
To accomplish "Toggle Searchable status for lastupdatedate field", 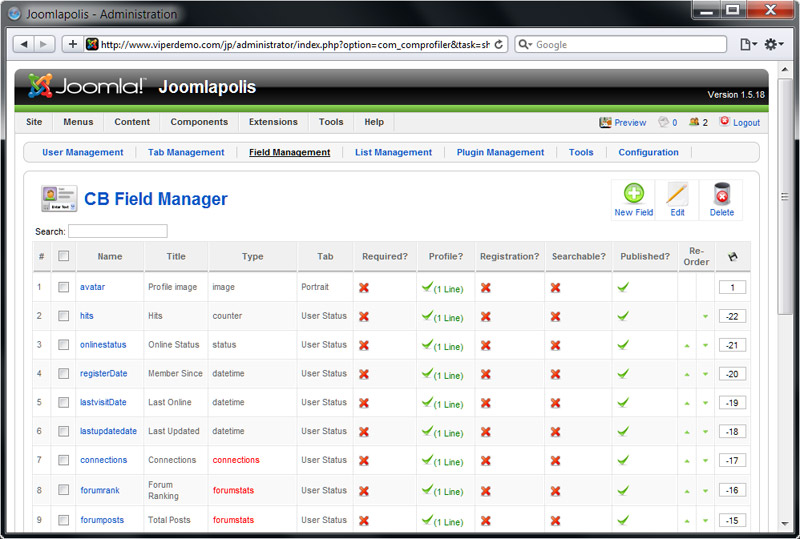I will point(556,432).
